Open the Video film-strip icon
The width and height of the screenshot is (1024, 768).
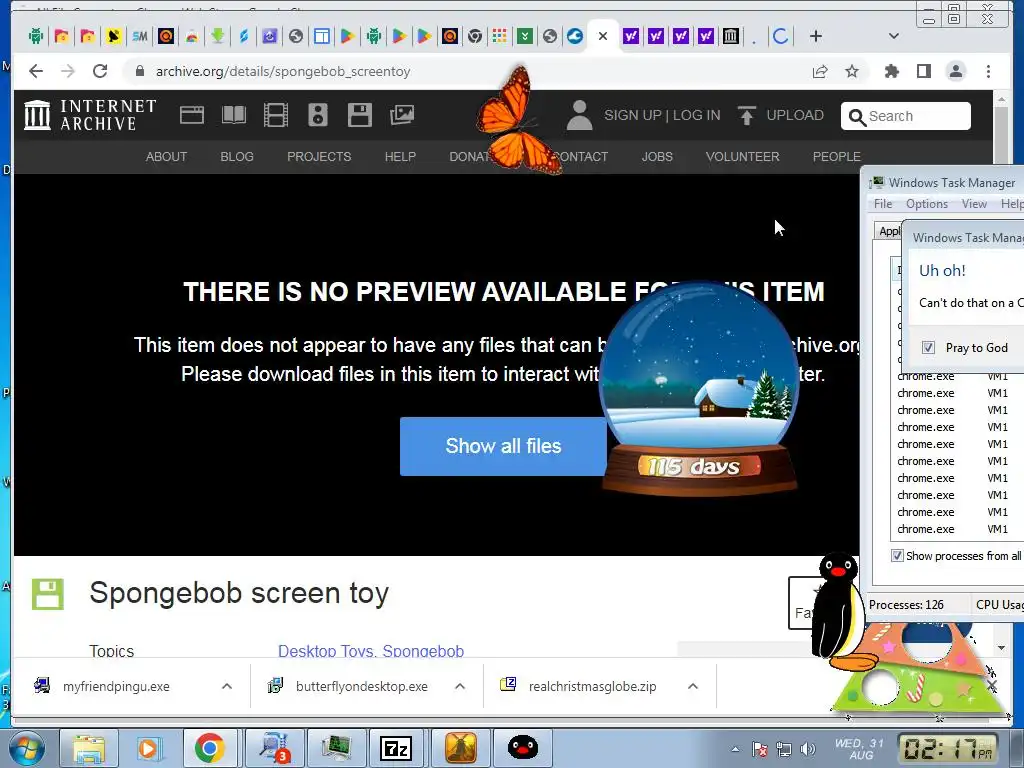click(x=276, y=115)
